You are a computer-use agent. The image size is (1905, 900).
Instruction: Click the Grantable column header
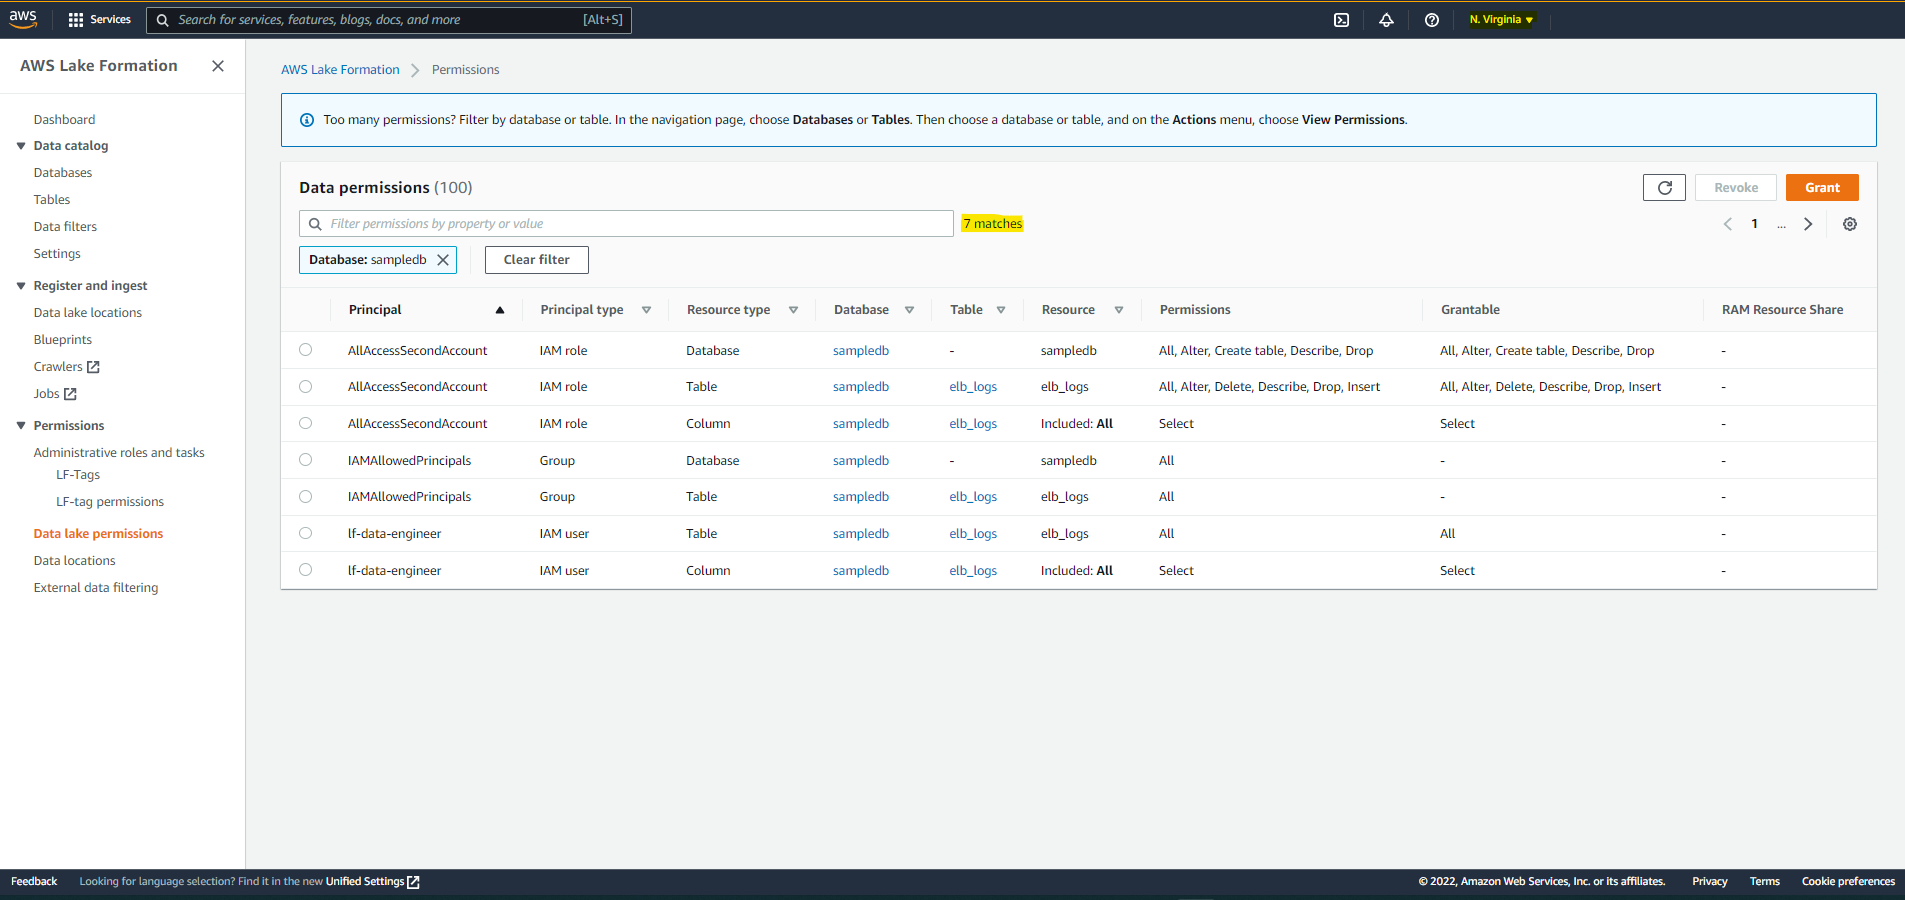point(1470,310)
